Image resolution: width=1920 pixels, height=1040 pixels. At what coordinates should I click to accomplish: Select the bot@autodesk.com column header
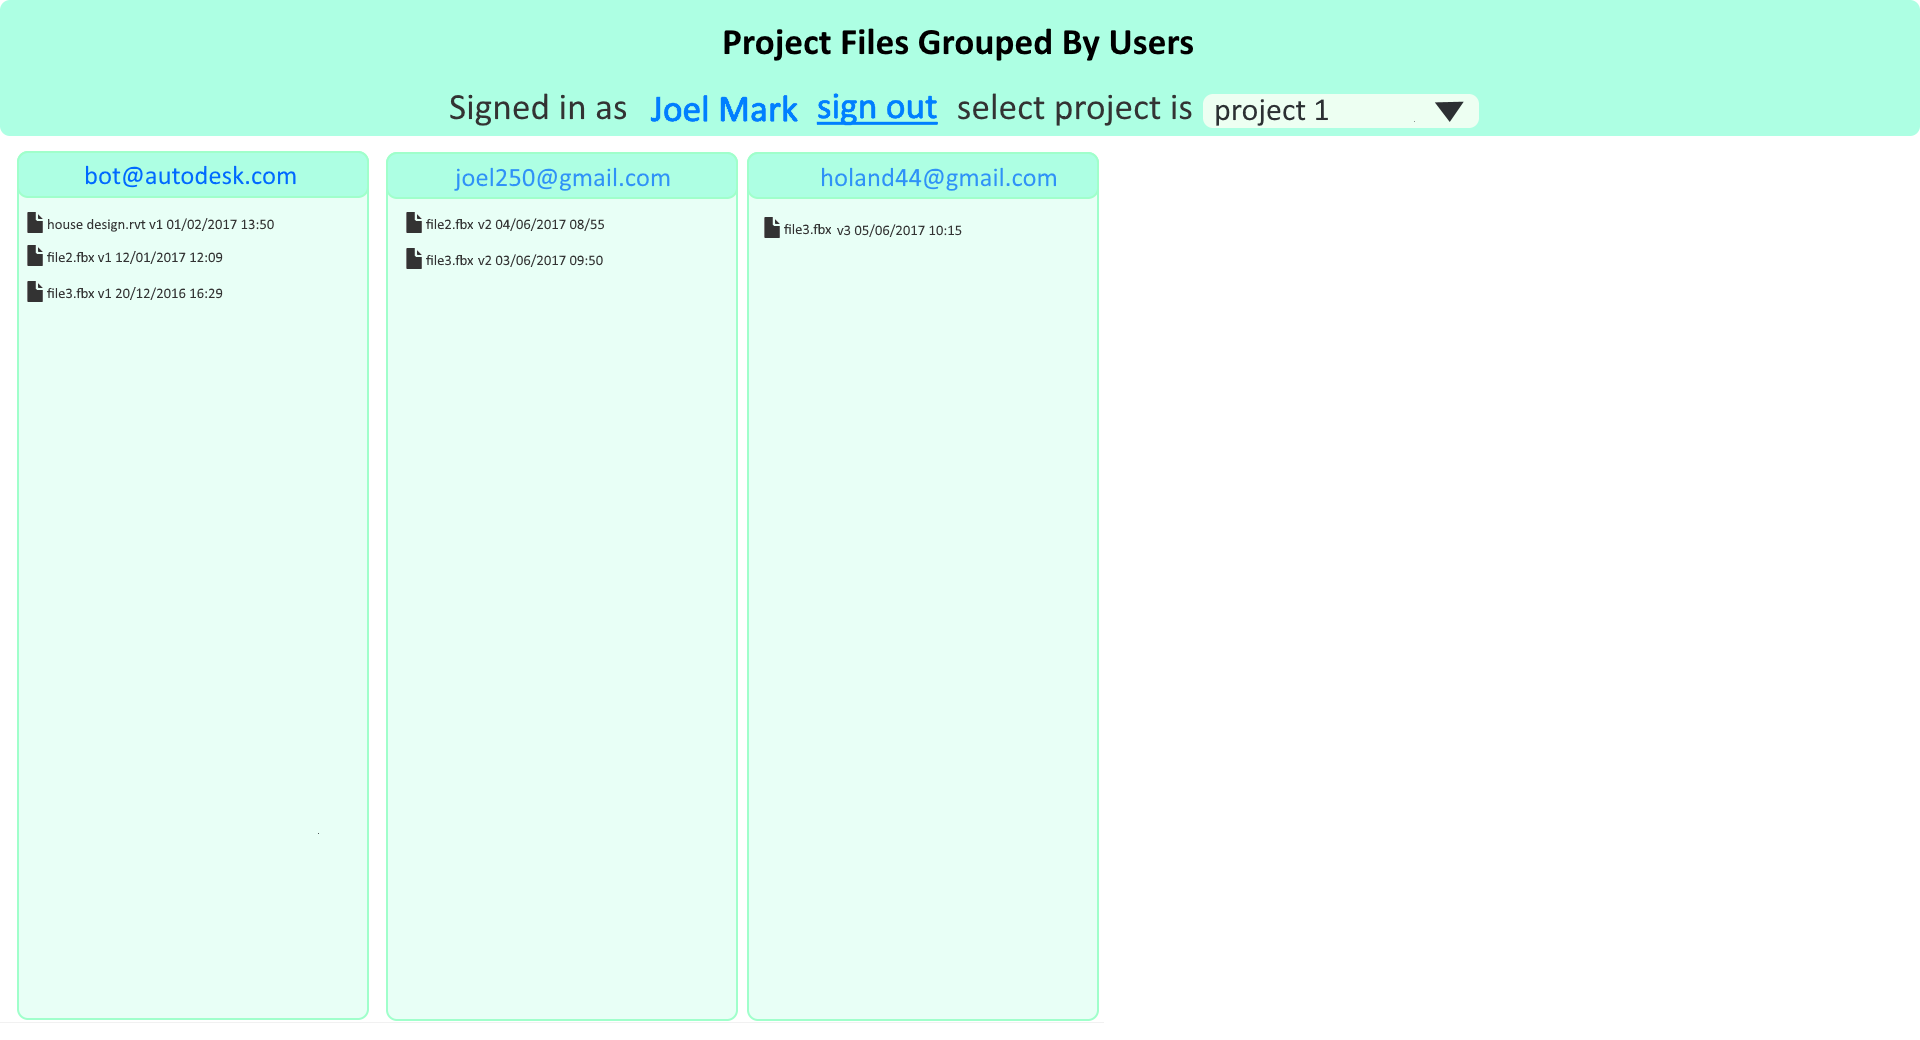click(191, 176)
